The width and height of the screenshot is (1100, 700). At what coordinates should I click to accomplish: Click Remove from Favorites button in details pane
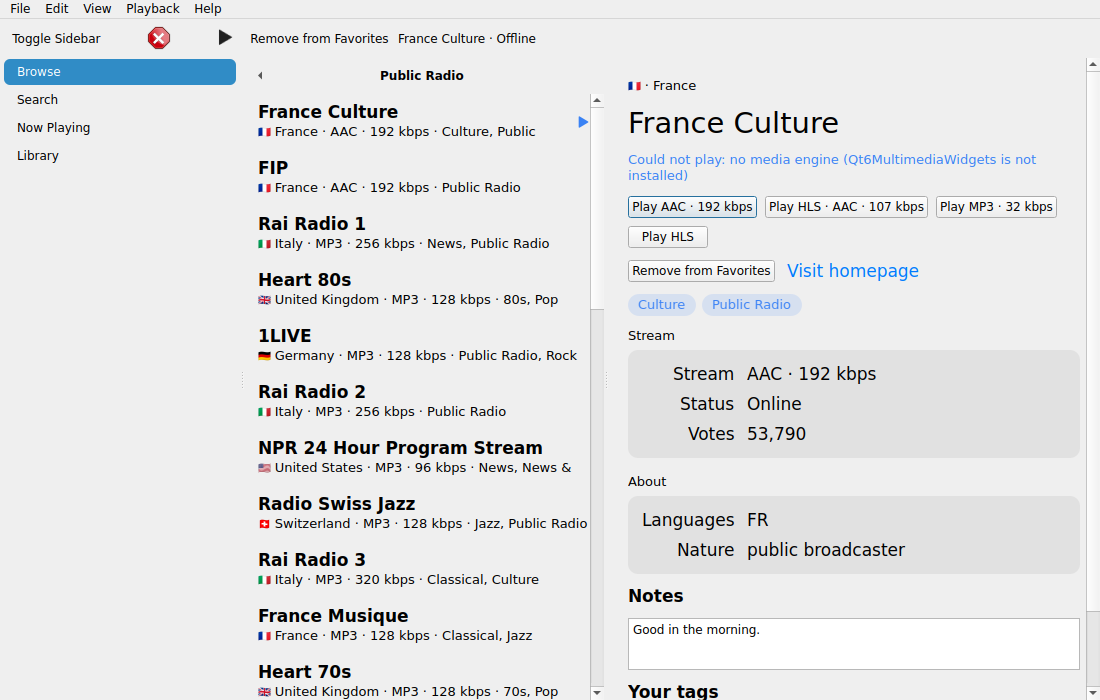(x=702, y=271)
